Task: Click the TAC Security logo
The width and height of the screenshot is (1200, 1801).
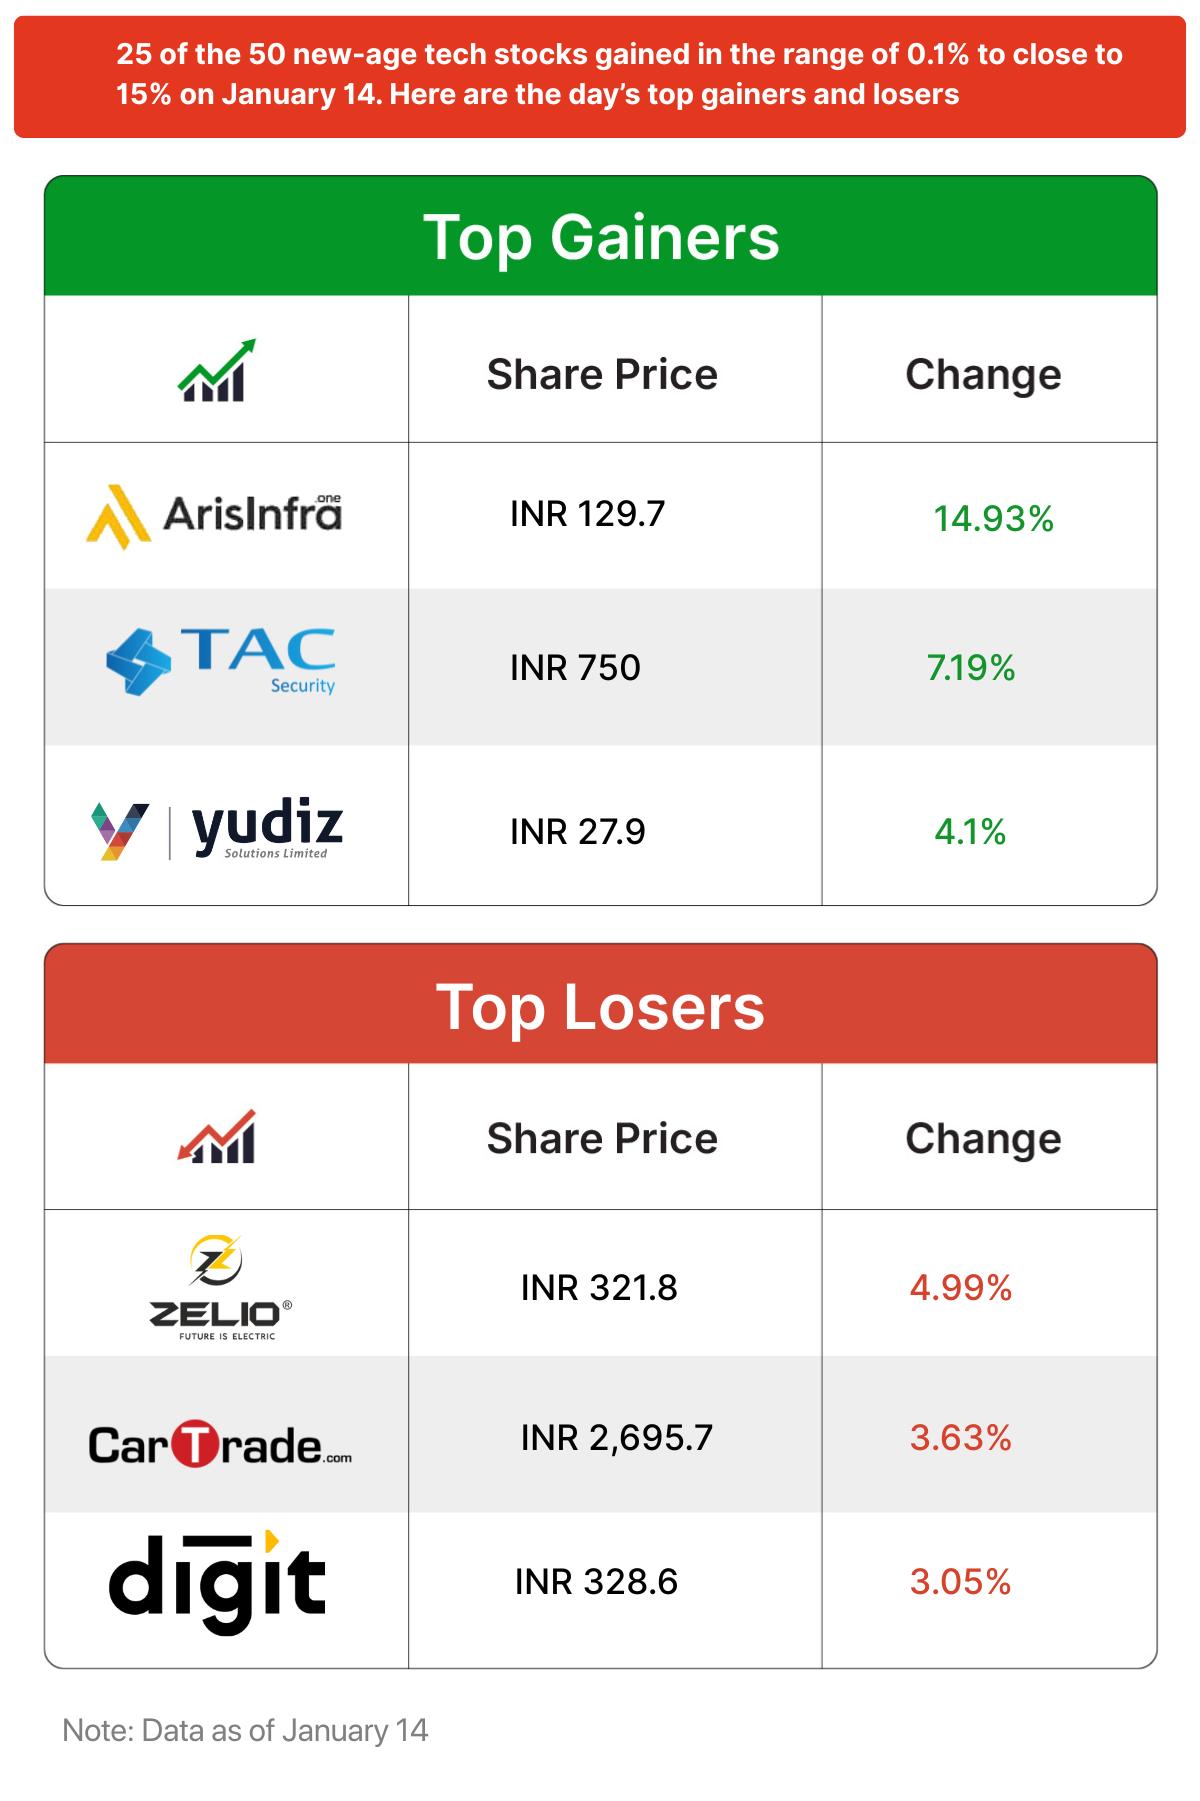Action: pos(221,662)
